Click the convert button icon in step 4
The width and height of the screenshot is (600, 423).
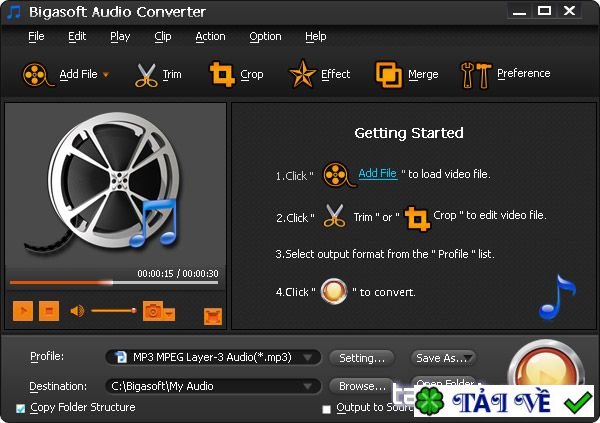[334, 291]
